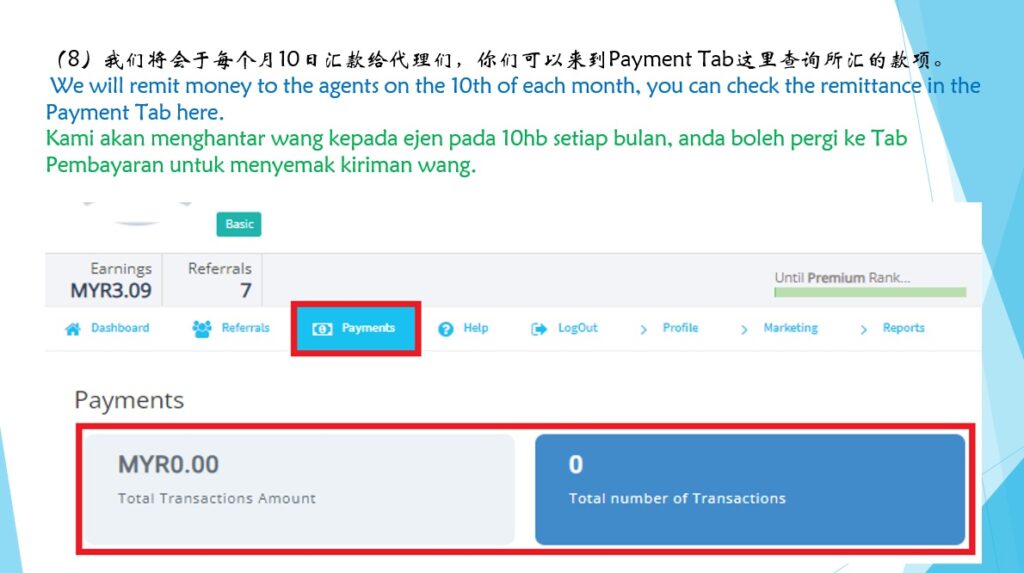Click the LogOut link
1024x573 pixels.
pyautogui.click(x=578, y=328)
